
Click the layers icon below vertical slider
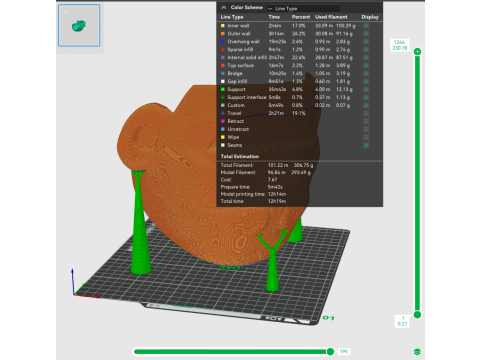[x=417, y=352]
